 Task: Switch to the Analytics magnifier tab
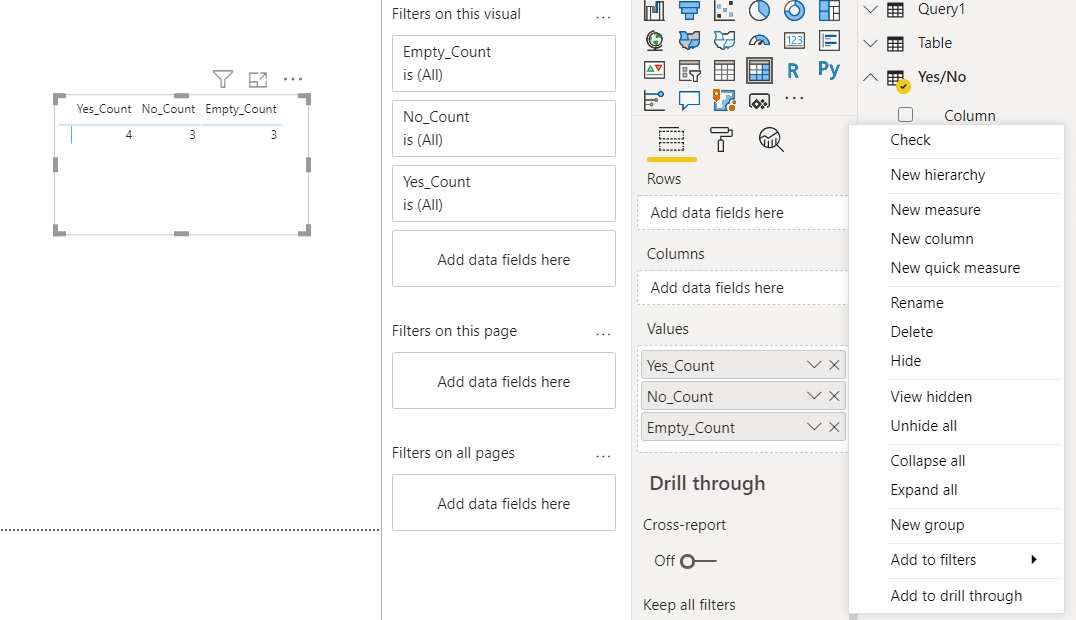pyautogui.click(x=771, y=139)
